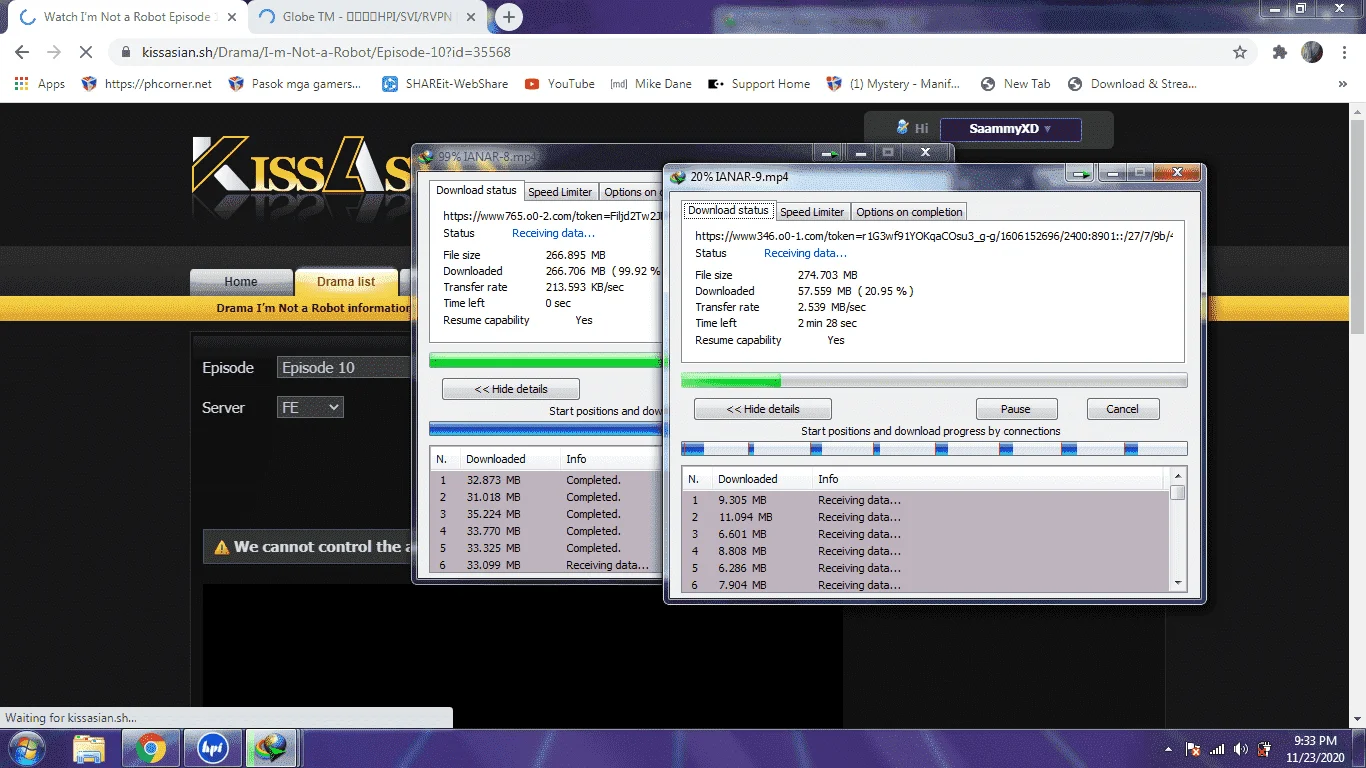Pause the IANAR-9 download

[1016, 409]
